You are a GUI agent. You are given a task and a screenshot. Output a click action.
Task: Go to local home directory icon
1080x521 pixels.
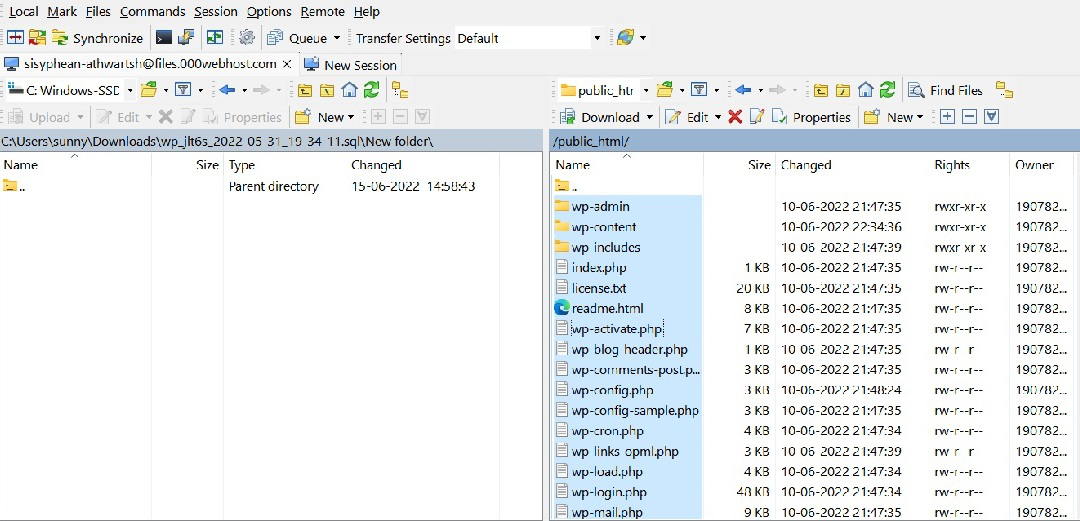[349, 90]
